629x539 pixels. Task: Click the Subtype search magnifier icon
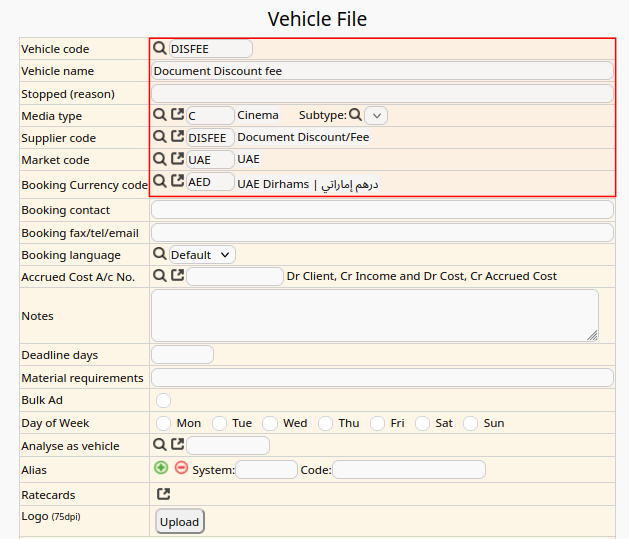[x=355, y=115]
